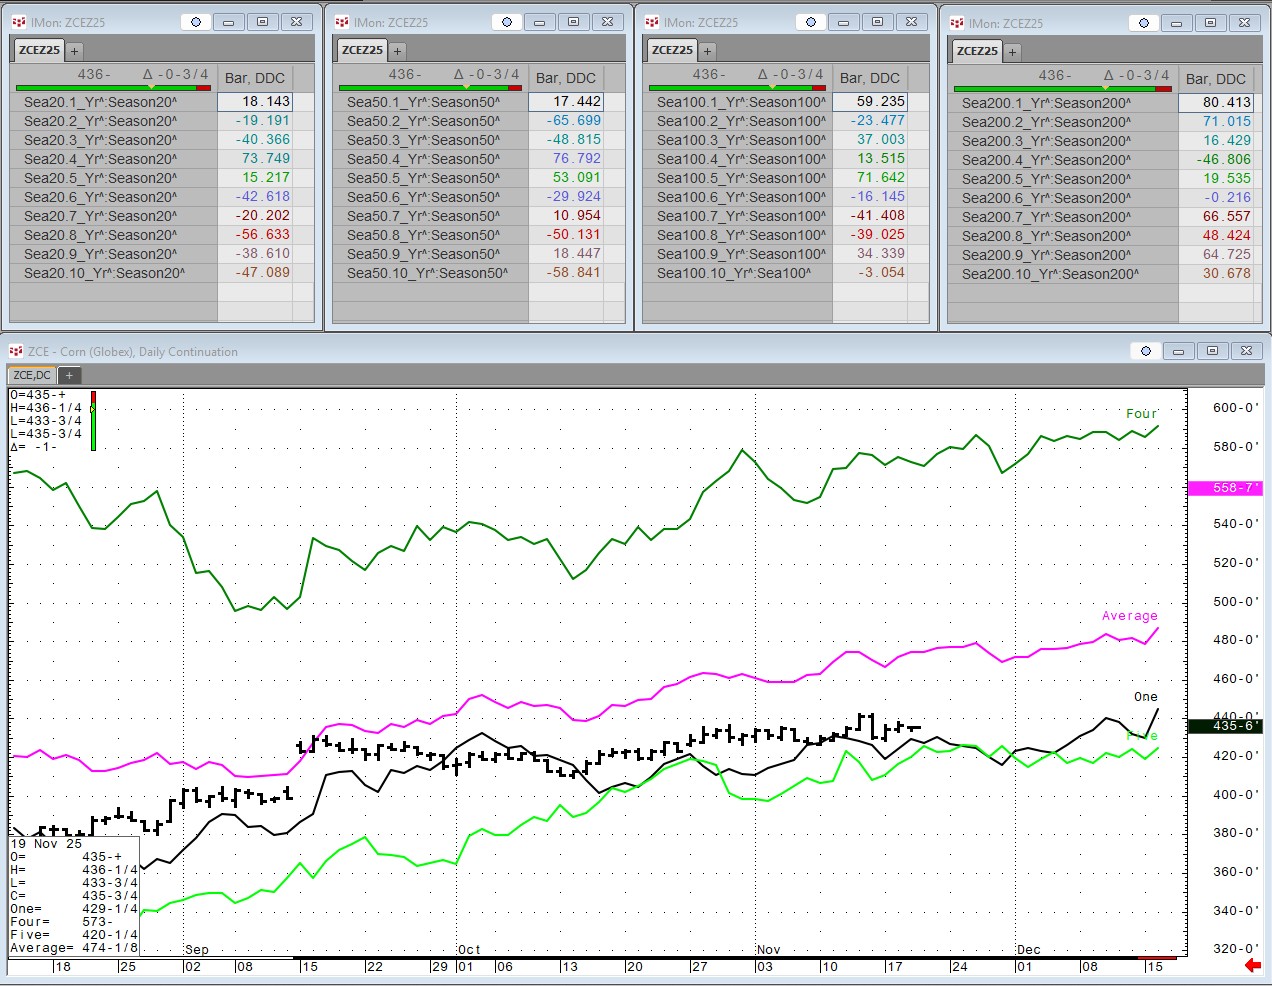This screenshot has width=1272, height=986.
Task: Add a new tab next to ZCE,DC
Action: pos(69,375)
